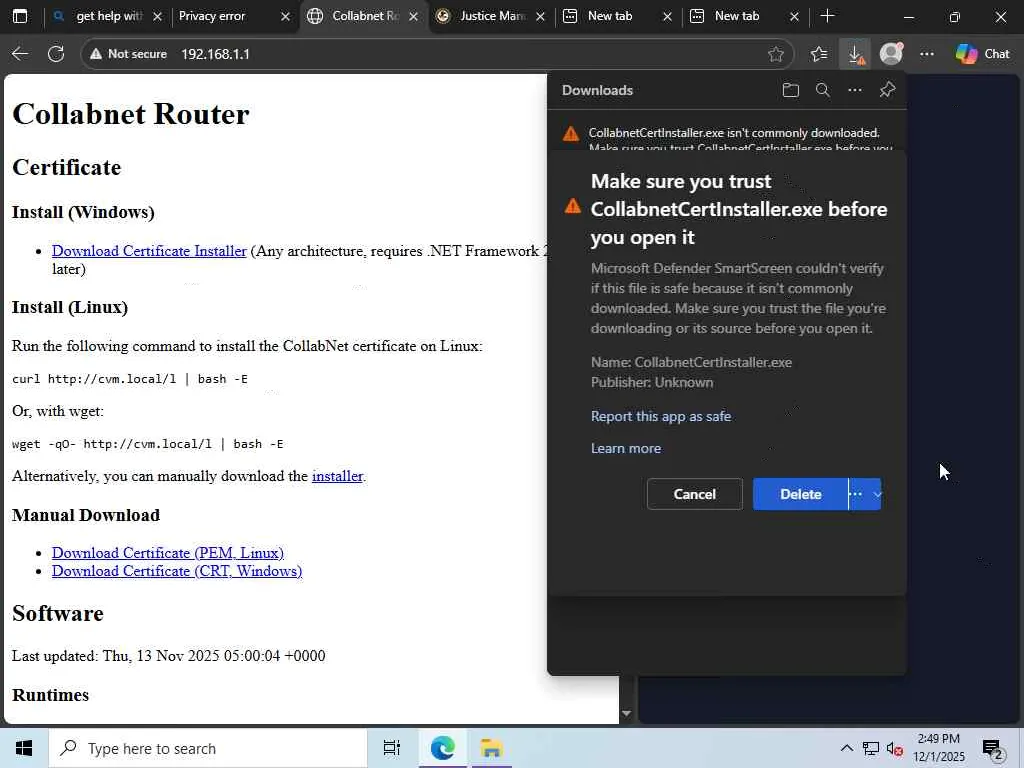Click the curl http://cvm.local/l command text
Image resolution: width=1024 pixels, height=768 pixels.
[x=129, y=379]
